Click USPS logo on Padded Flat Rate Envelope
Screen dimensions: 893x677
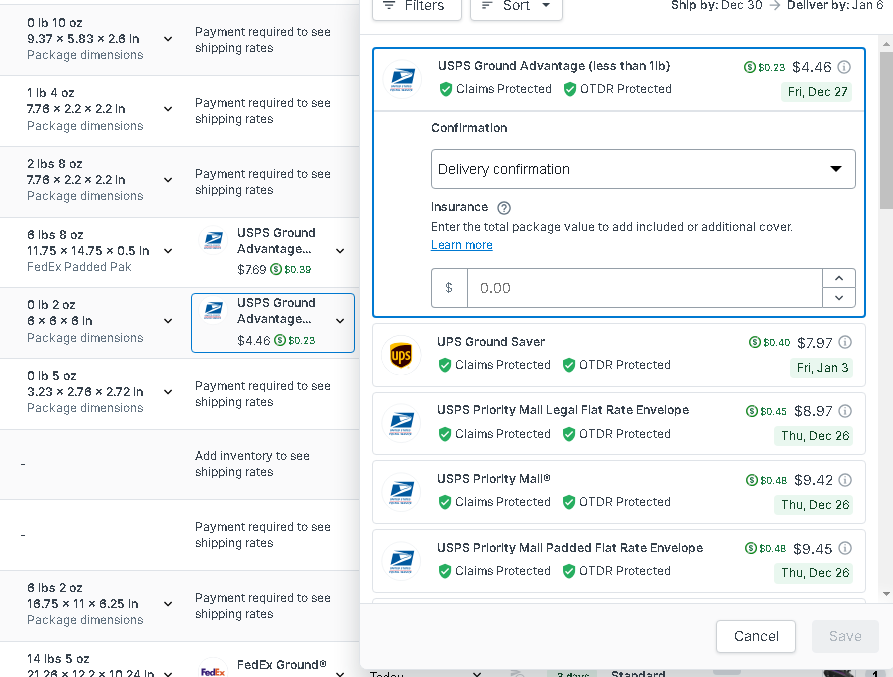[401, 561]
